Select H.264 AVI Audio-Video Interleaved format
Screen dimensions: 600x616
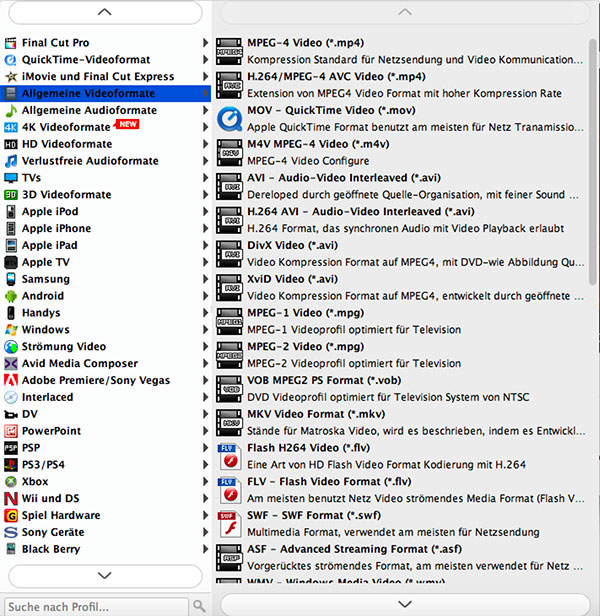(x=401, y=220)
